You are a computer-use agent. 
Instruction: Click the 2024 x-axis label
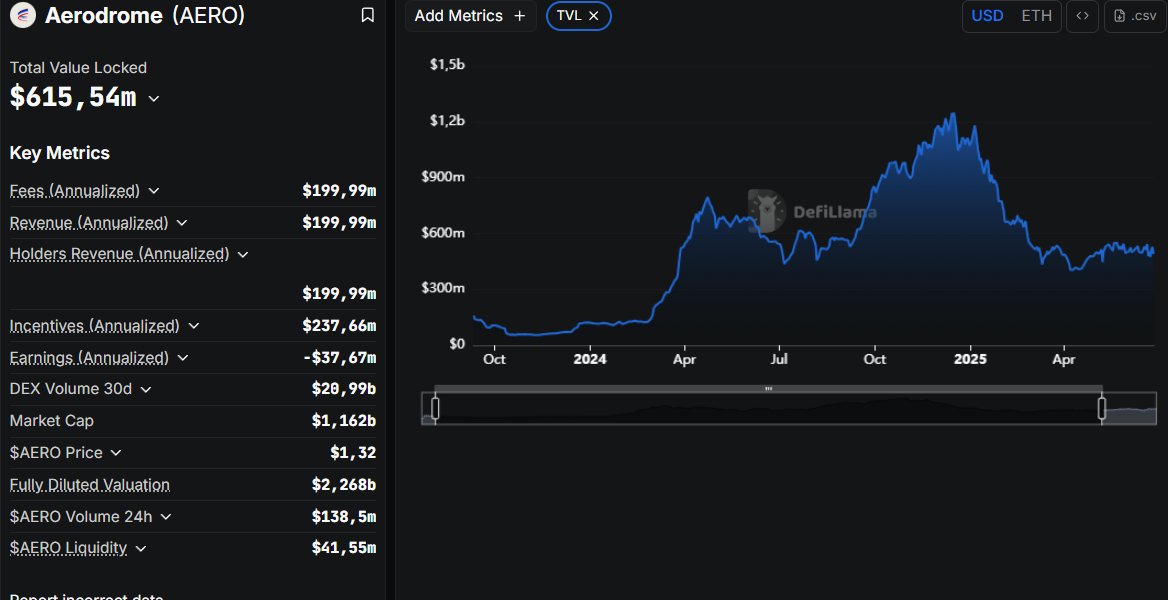(590, 359)
